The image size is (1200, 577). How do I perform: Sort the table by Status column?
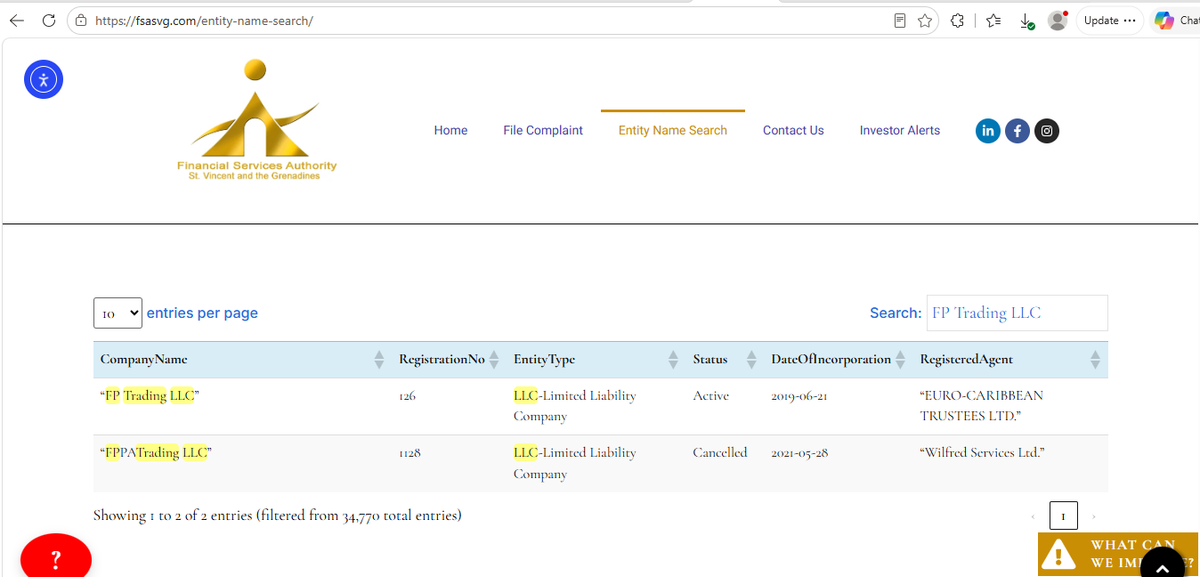point(724,359)
